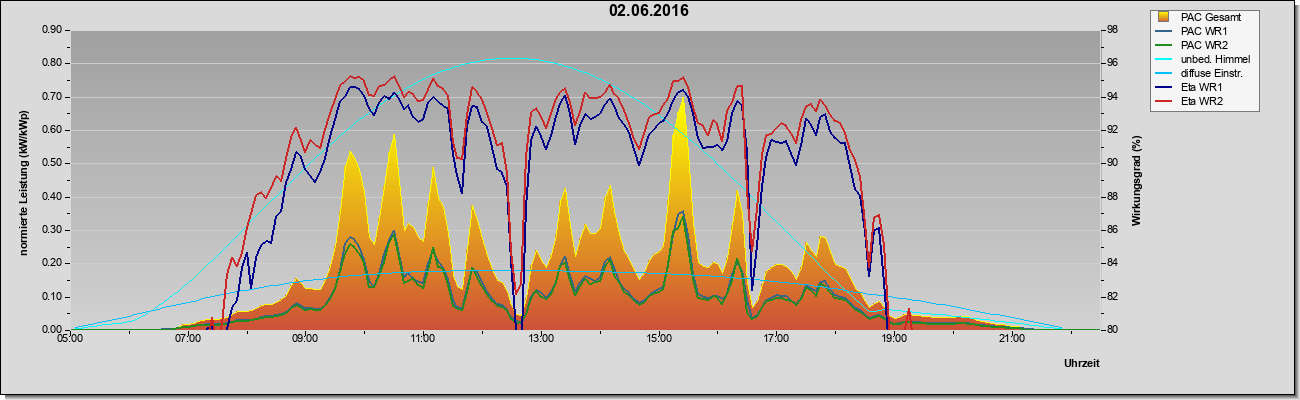Viewport: 1300px width, 400px height.
Task: Click the chart title 02.06.2016
Action: (x=649, y=11)
